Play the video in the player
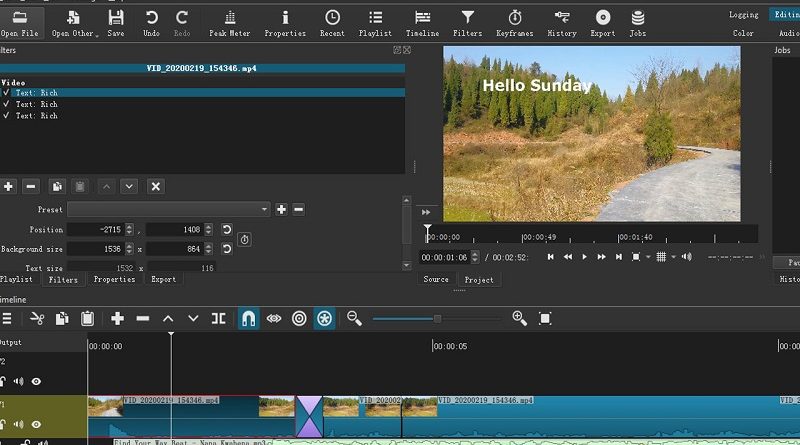 click(585, 257)
